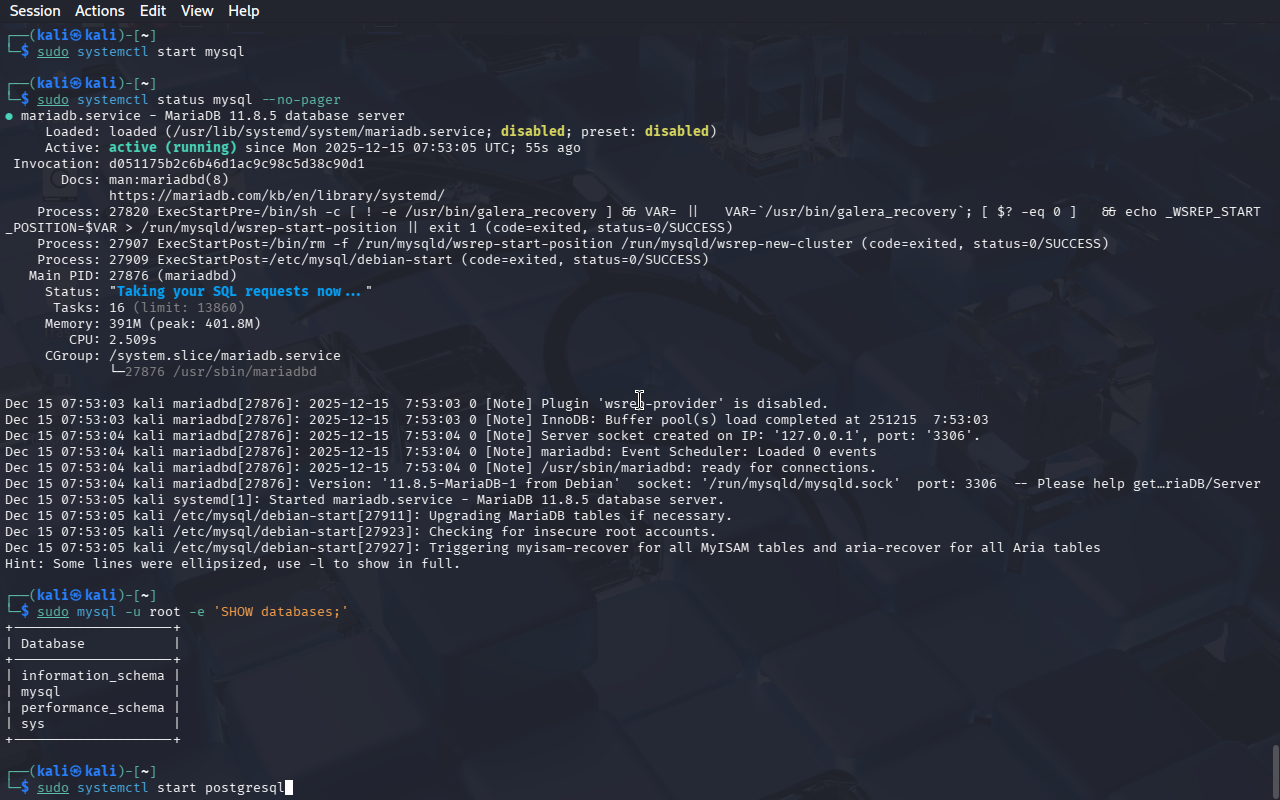Image resolution: width=1280 pixels, height=800 pixels.
Task: Open the Edit menu
Action: pyautogui.click(x=153, y=11)
